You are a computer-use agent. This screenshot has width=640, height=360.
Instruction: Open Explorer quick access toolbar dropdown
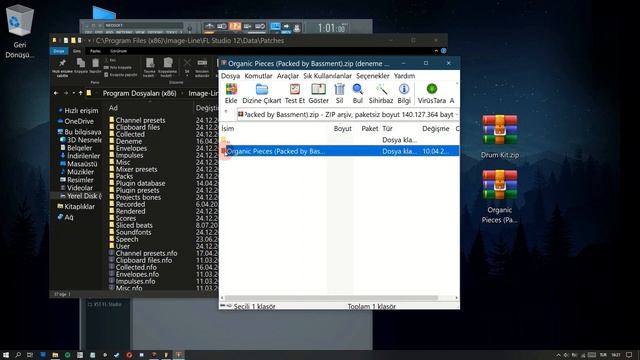tap(89, 41)
